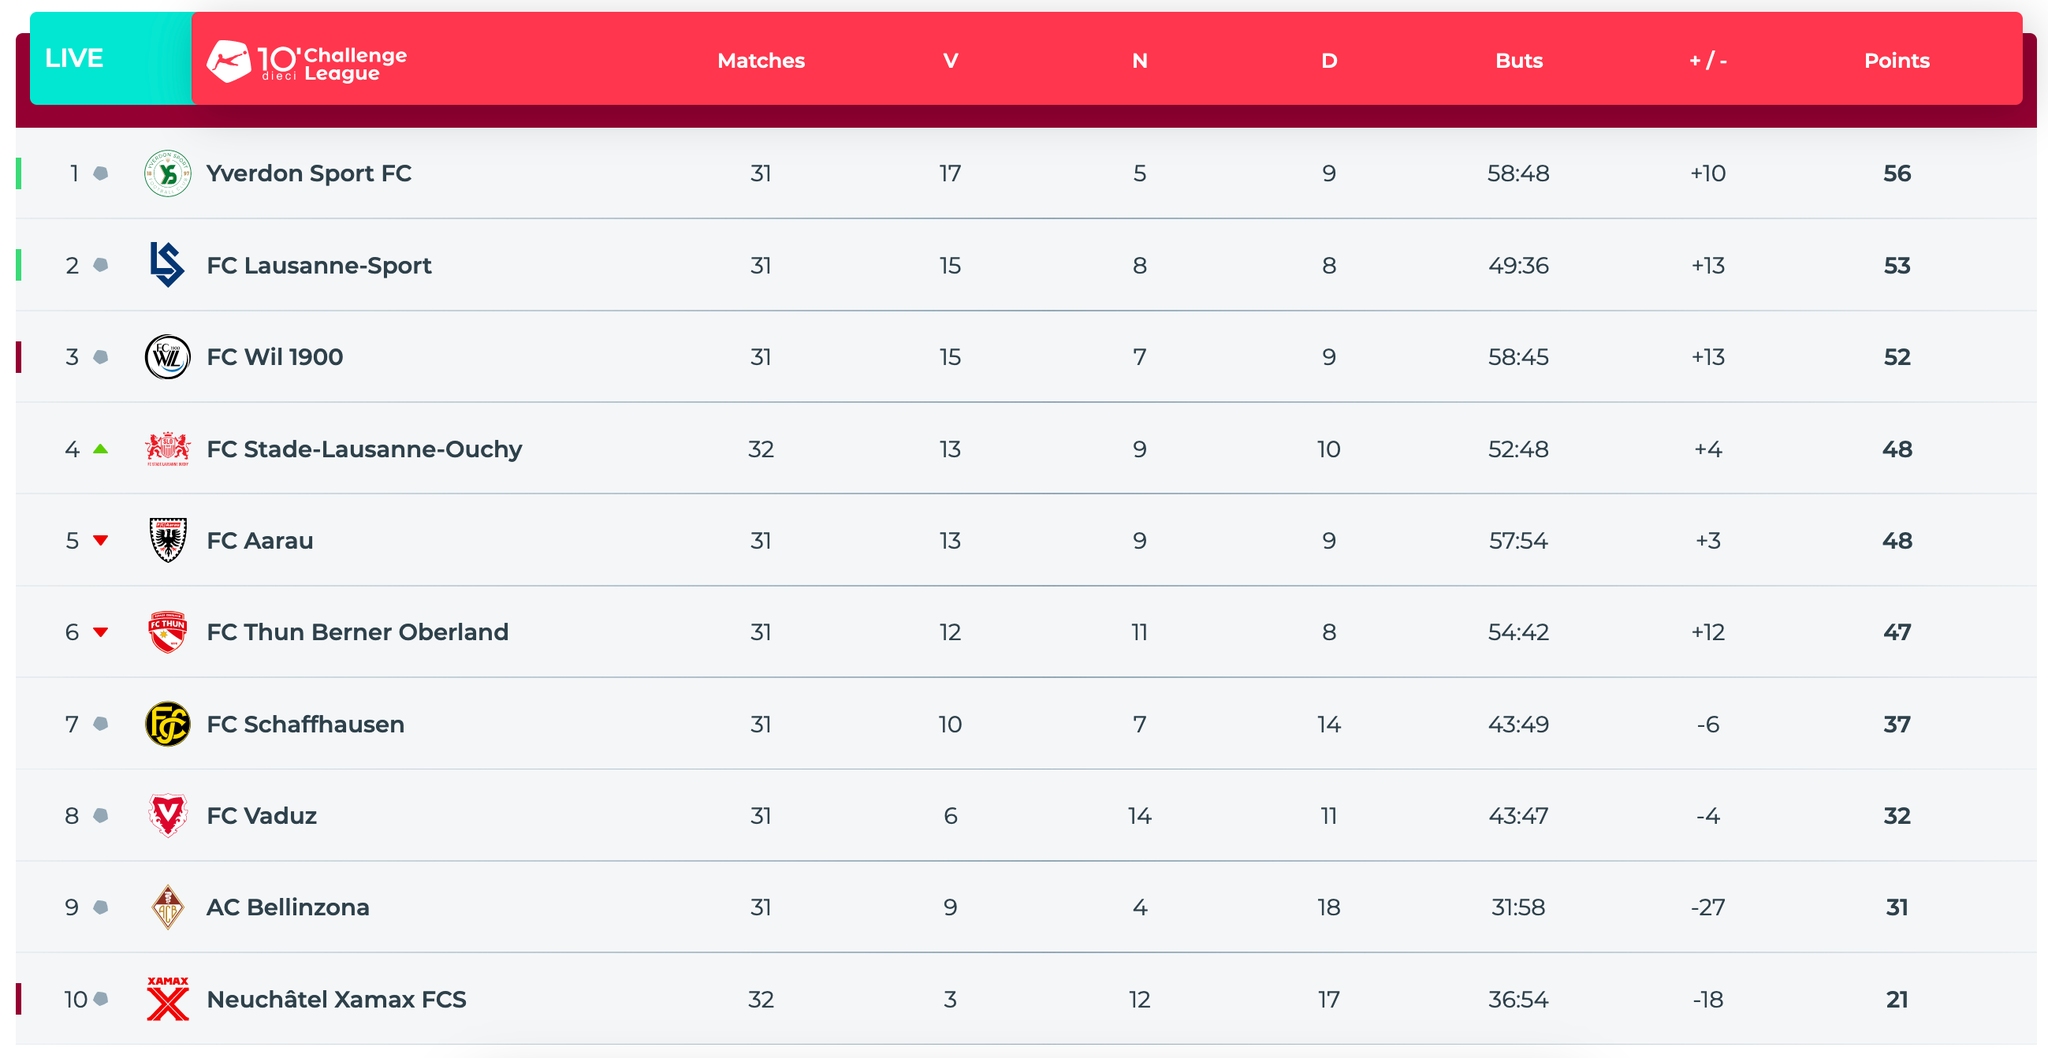Click the dieci Challenge League logo
The width and height of the screenshot is (2048, 1058).
(x=307, y=62)
